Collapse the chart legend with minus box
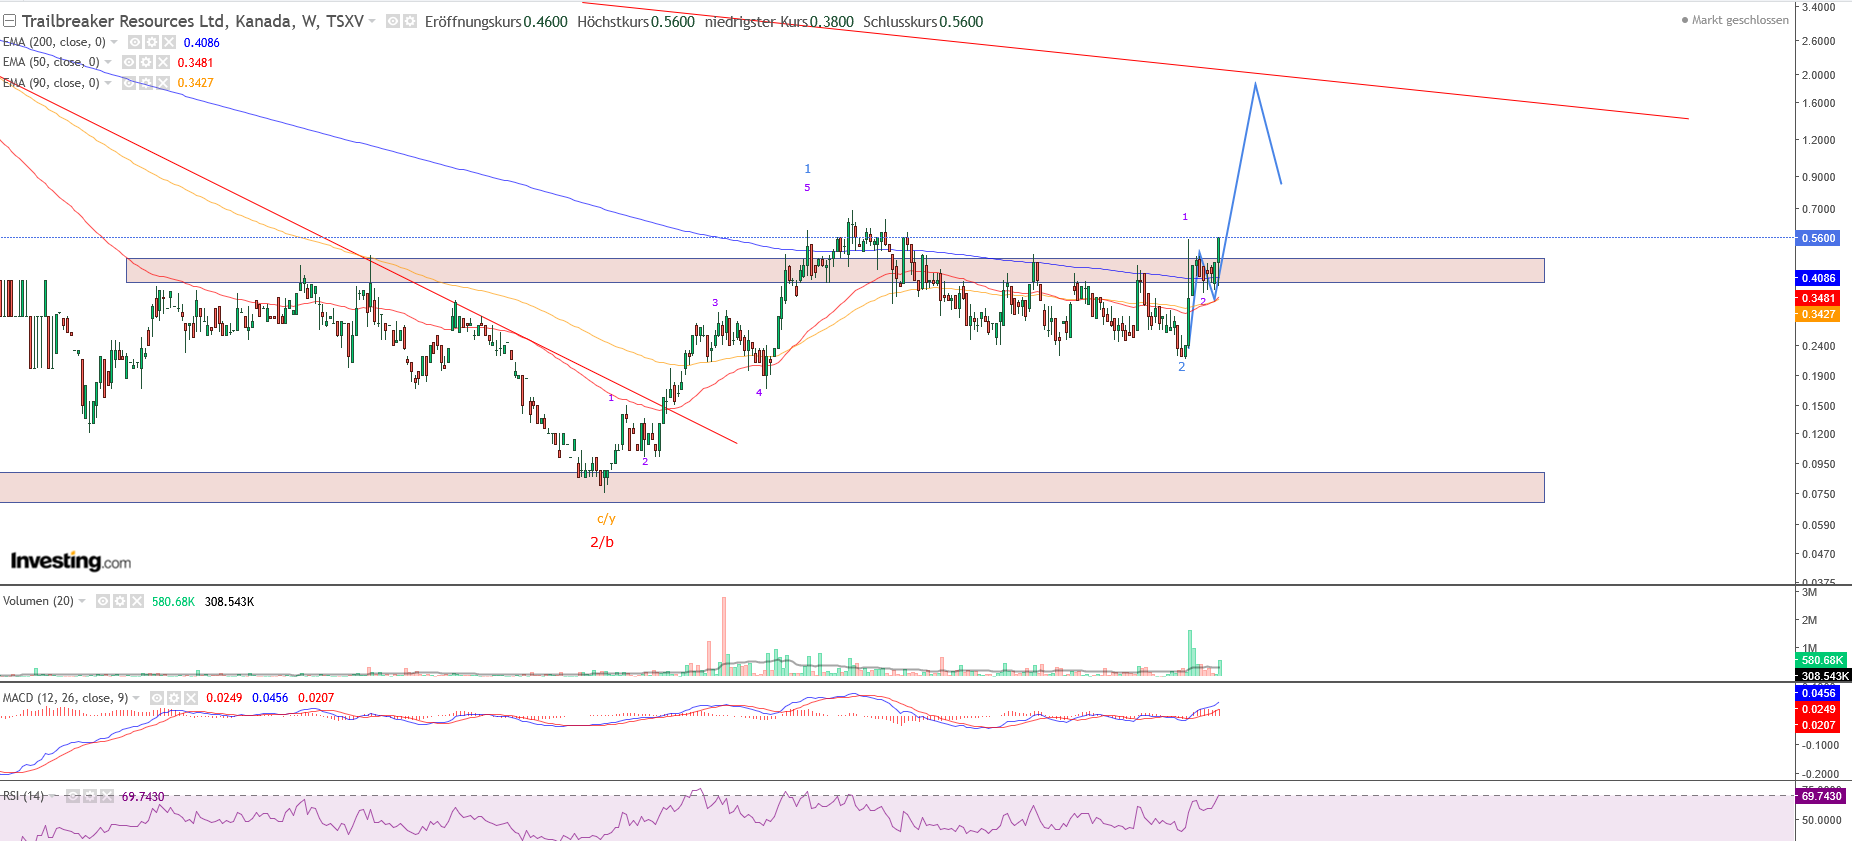 [x=9, y=21]
